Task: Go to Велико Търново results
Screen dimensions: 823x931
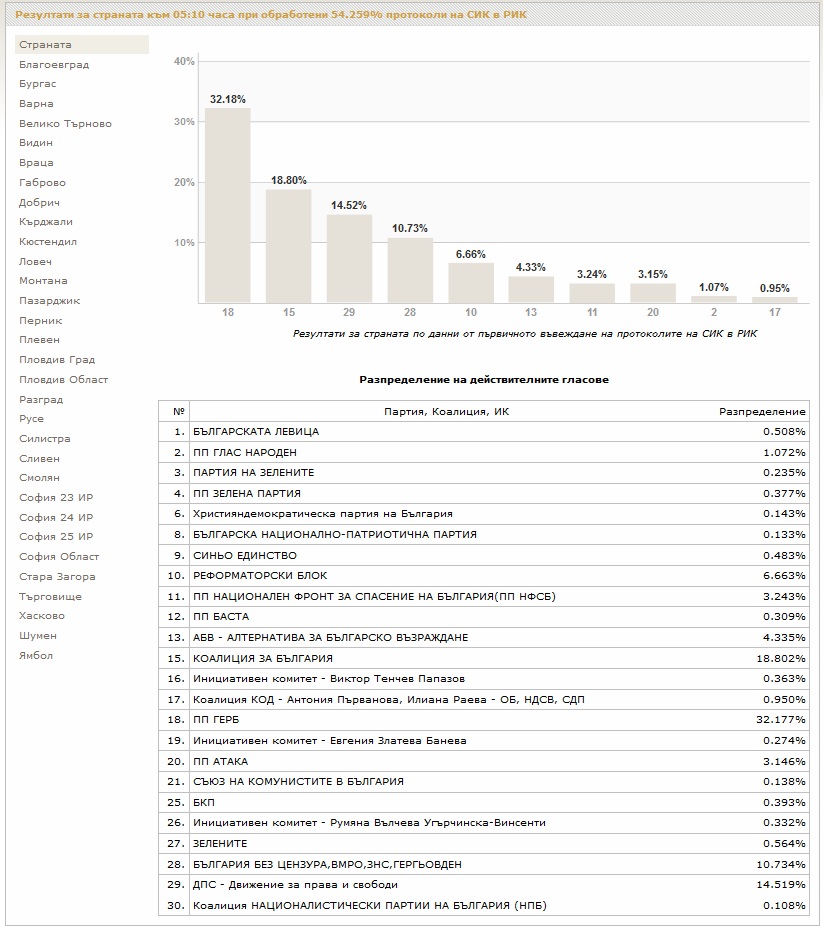Action: (65, 124)
